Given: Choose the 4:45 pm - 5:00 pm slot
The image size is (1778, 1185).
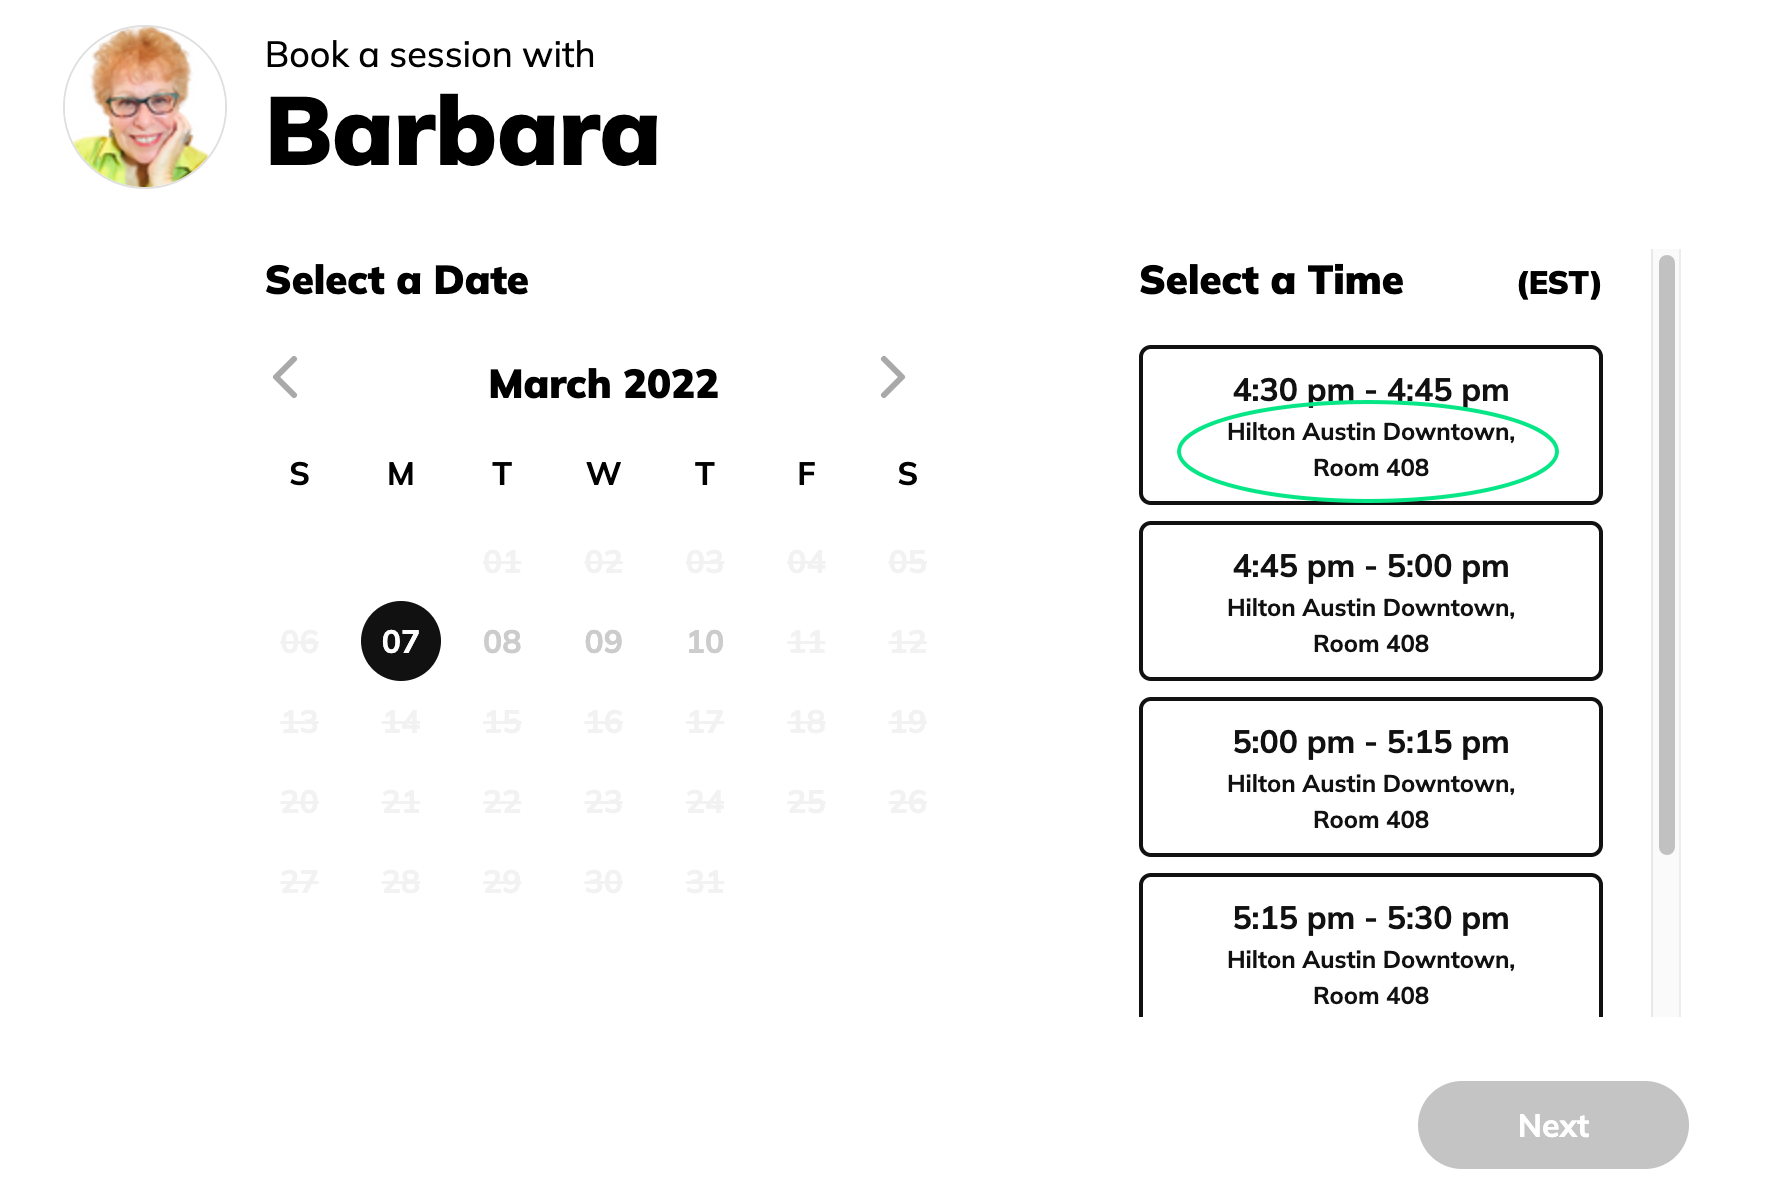Looking at the screenshot, I should tap(1370, 601).
